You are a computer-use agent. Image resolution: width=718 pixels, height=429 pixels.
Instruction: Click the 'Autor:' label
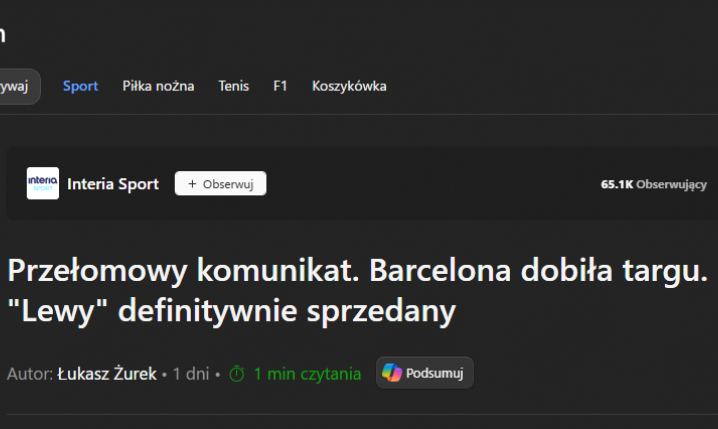tap(30, 374)
